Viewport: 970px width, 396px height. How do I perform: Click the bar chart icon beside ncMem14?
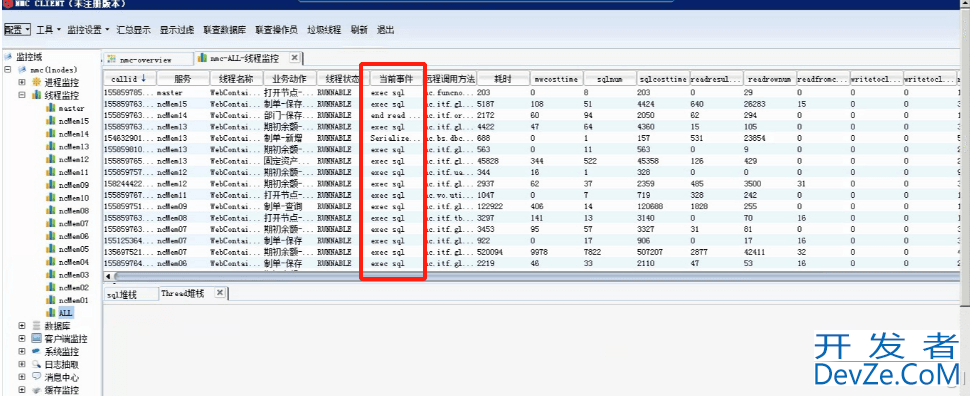coord(51,134)
